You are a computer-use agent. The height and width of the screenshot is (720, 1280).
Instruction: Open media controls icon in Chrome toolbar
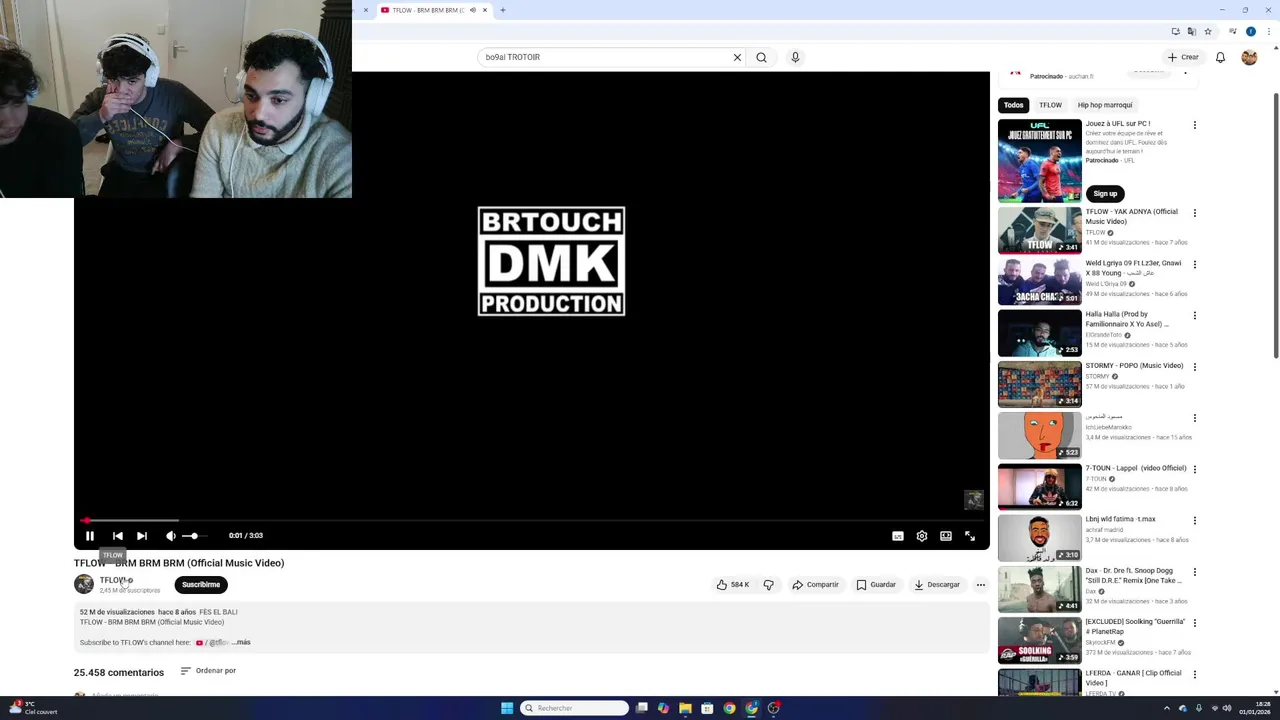click(x=1233, y=31)
